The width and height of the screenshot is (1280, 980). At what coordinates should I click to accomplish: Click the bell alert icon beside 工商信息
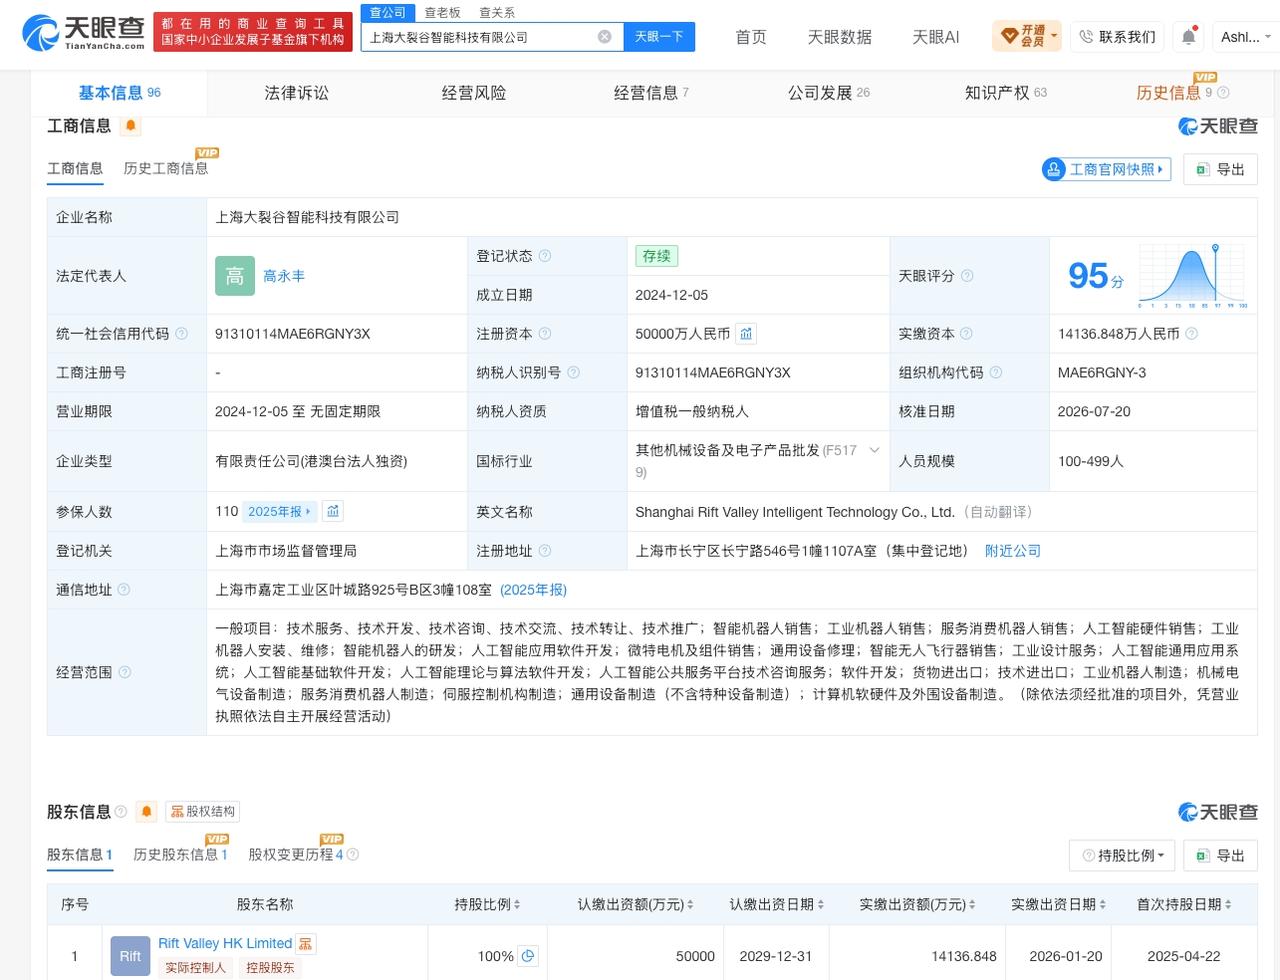(131, 126)
